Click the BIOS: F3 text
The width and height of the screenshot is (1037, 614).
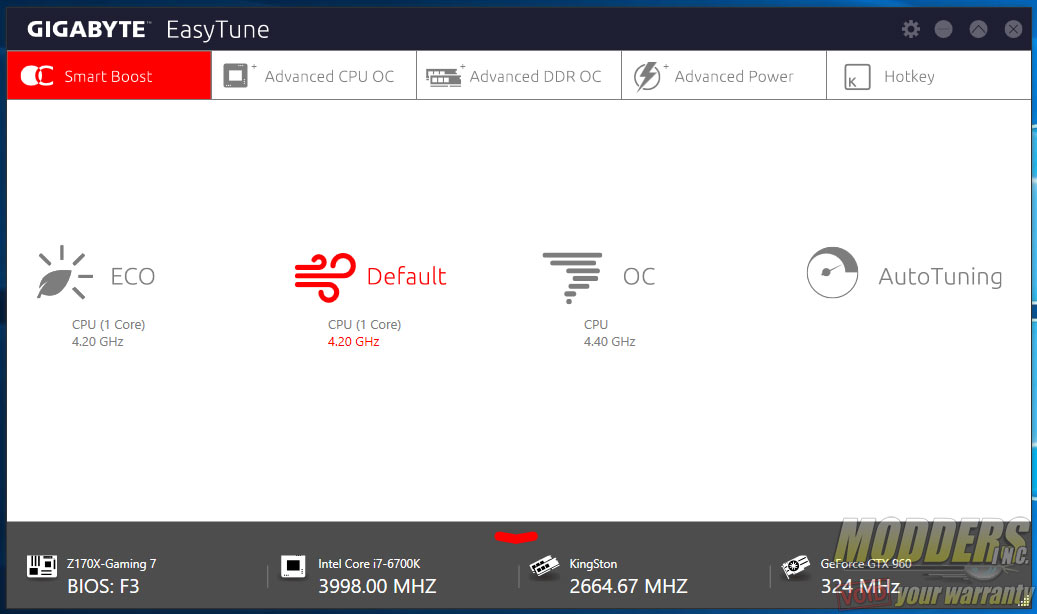tap(103, 586)
